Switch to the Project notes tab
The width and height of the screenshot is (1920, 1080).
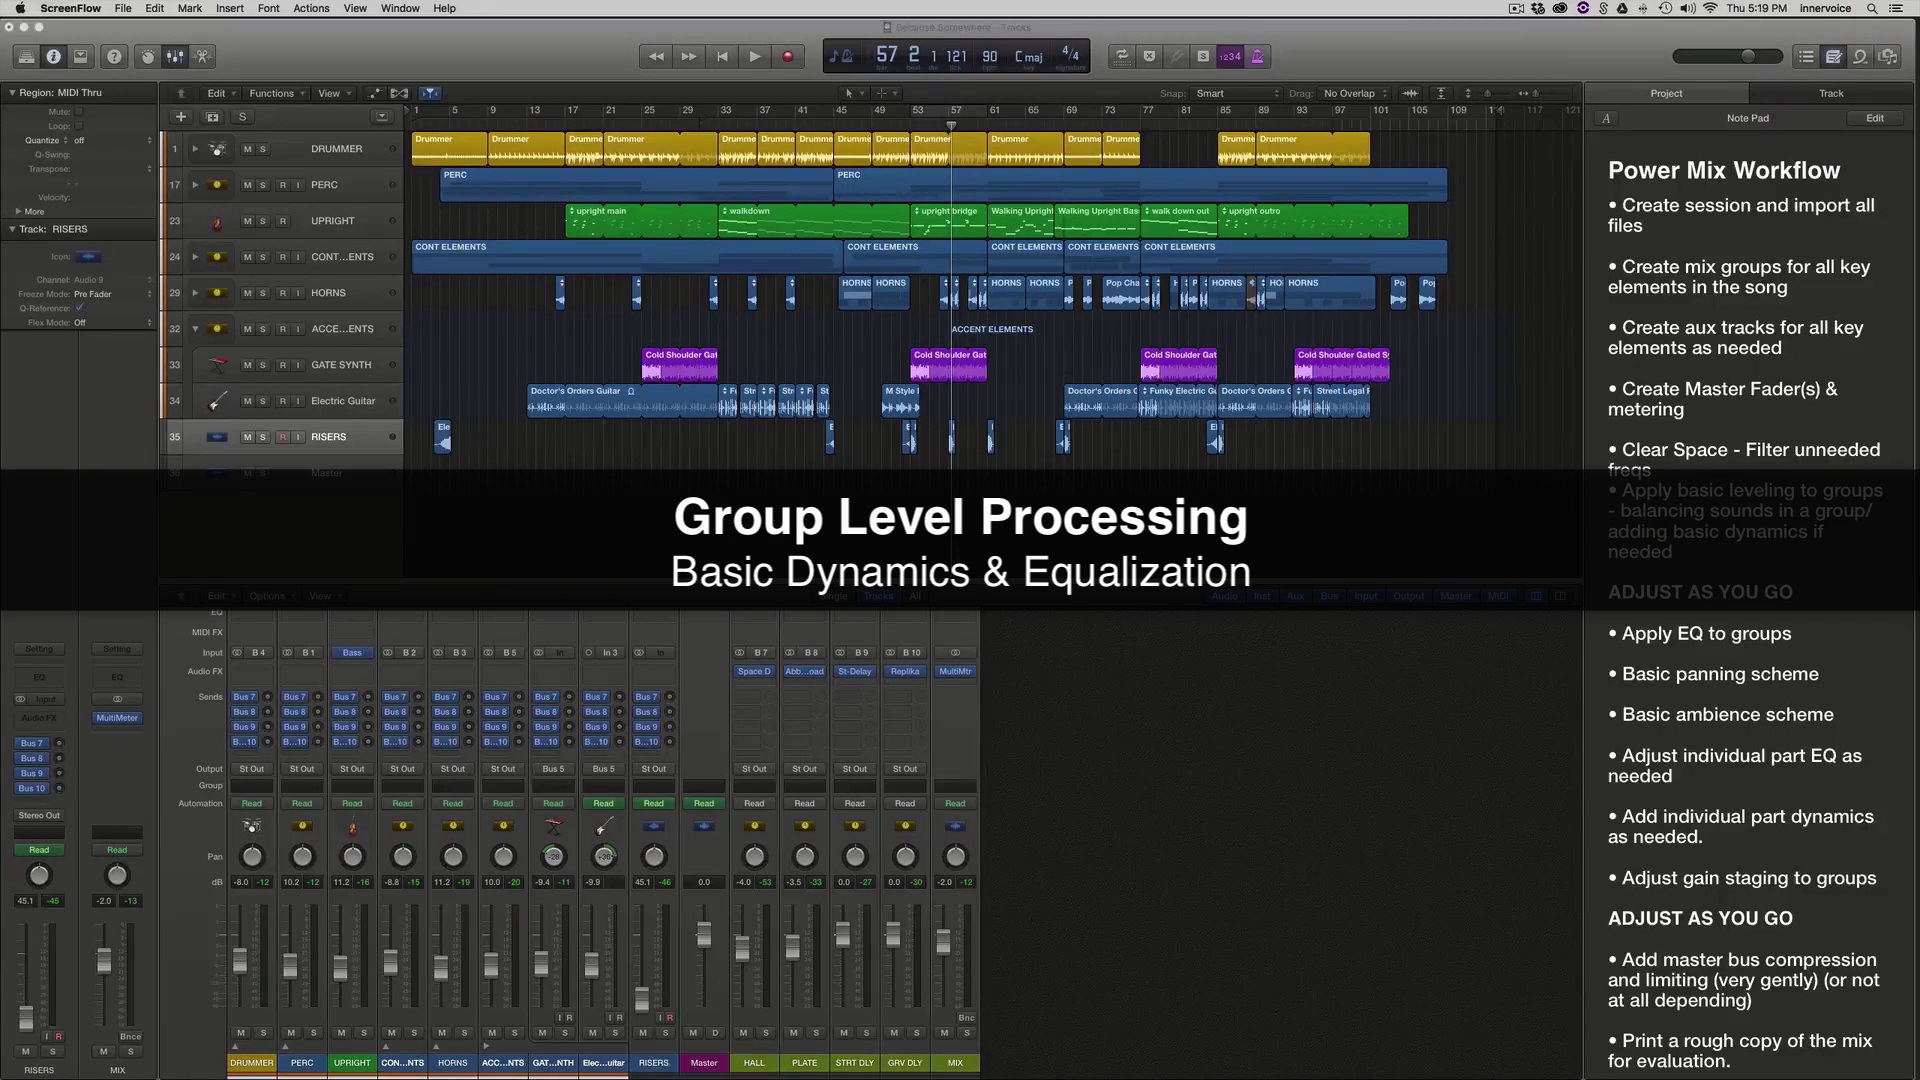[x=1666, y=93]
